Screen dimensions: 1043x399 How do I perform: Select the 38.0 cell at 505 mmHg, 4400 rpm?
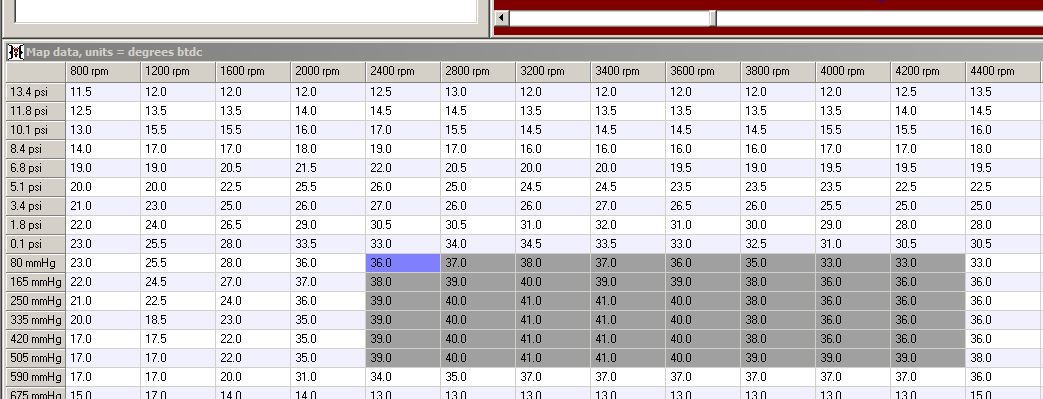1003,358
